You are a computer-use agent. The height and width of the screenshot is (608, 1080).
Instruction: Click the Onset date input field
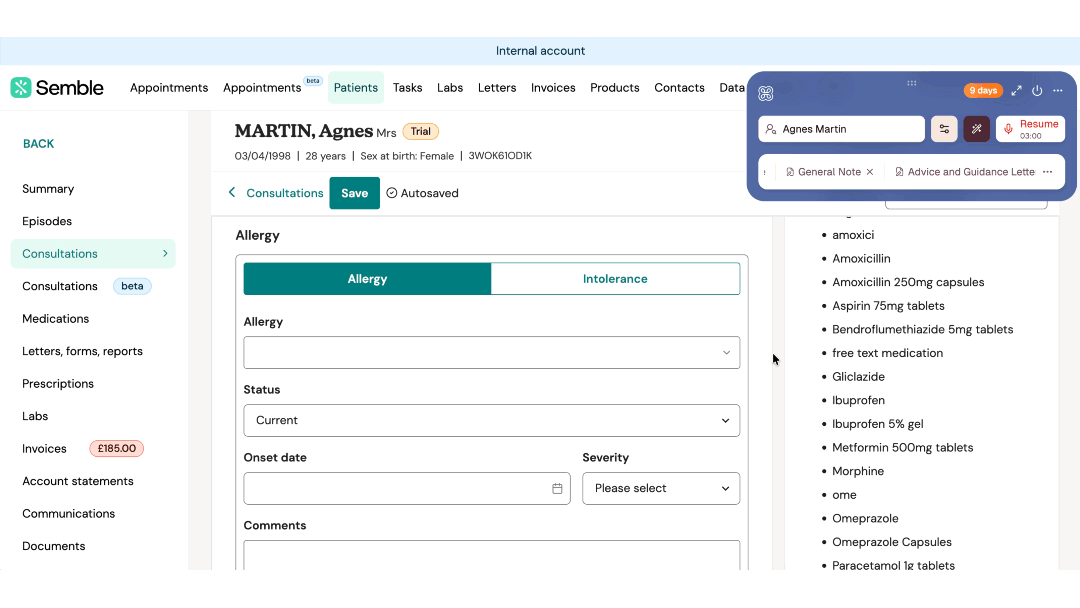click(407, 488)
